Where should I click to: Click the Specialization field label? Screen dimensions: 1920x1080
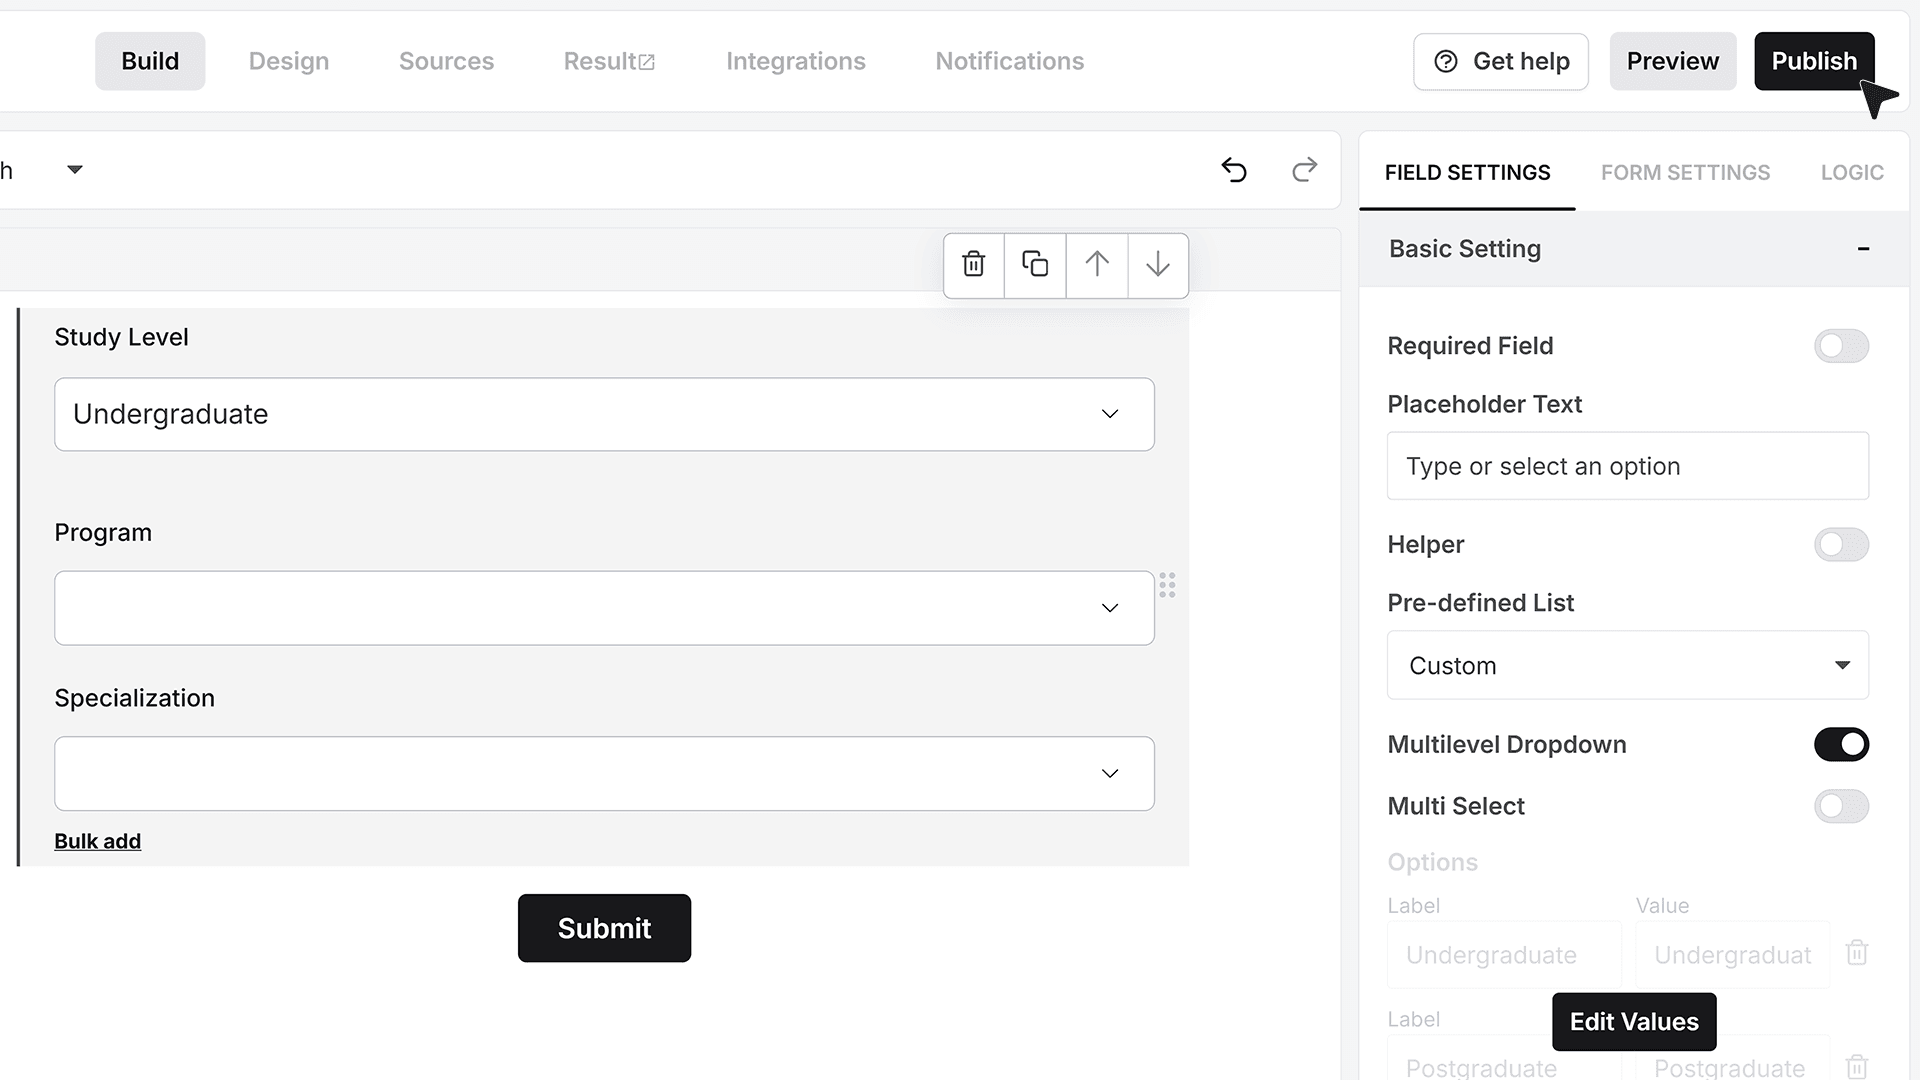134,698
